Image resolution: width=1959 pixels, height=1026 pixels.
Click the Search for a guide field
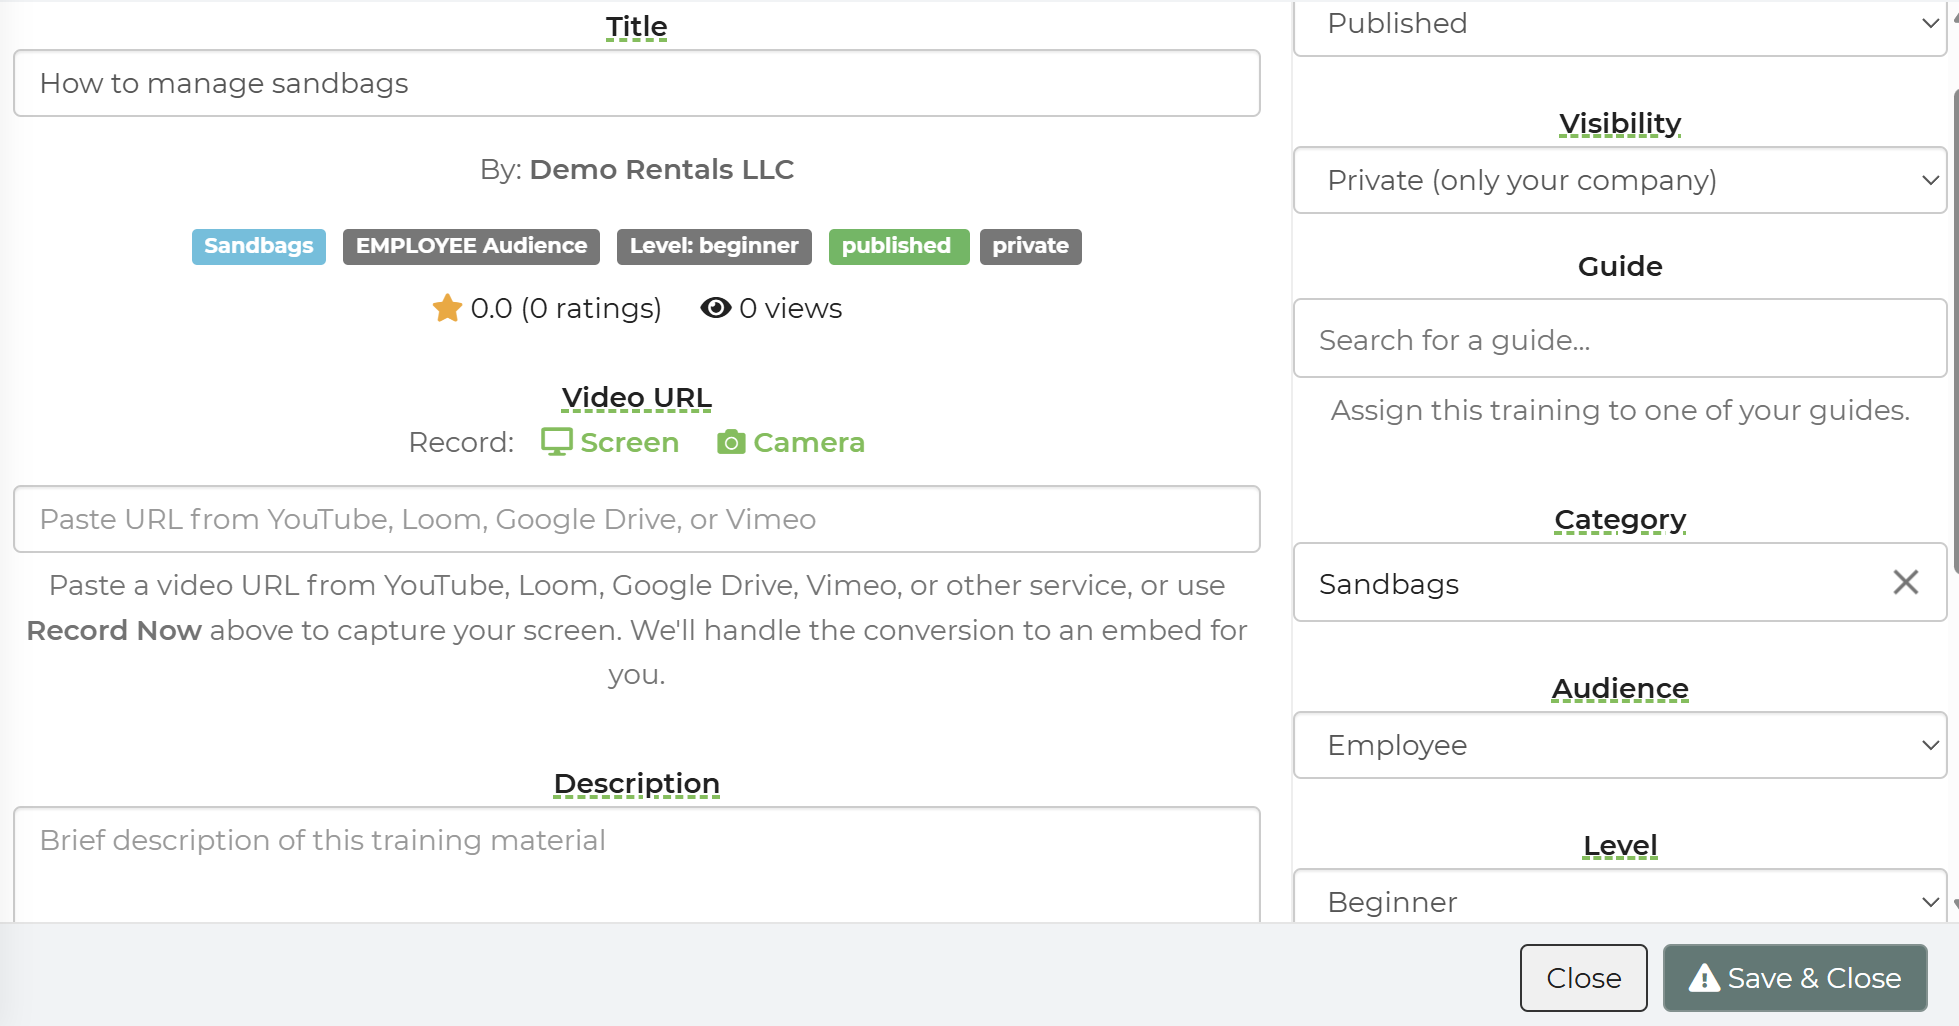(1619, 339)
